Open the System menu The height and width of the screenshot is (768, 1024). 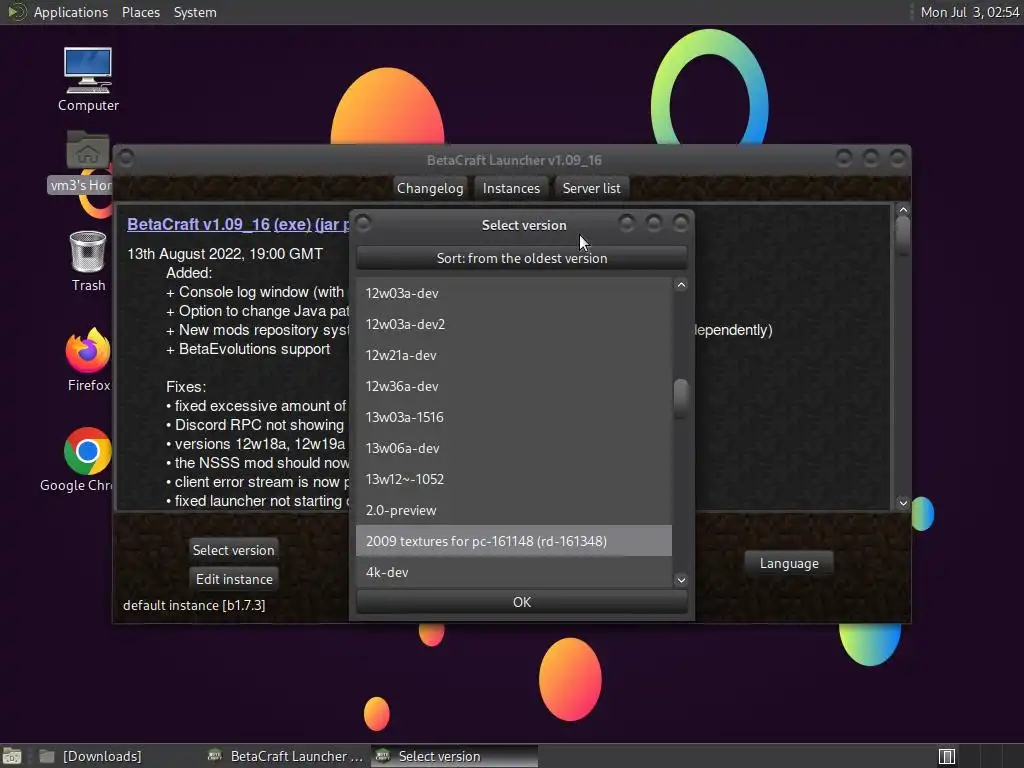click(x=195, y=12)
